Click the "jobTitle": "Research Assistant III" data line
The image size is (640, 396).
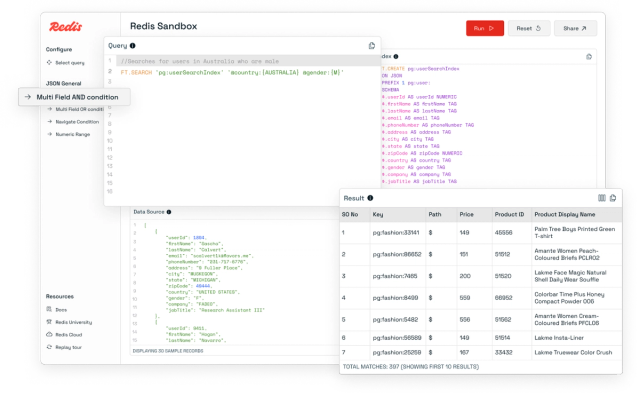pos(215,311)
